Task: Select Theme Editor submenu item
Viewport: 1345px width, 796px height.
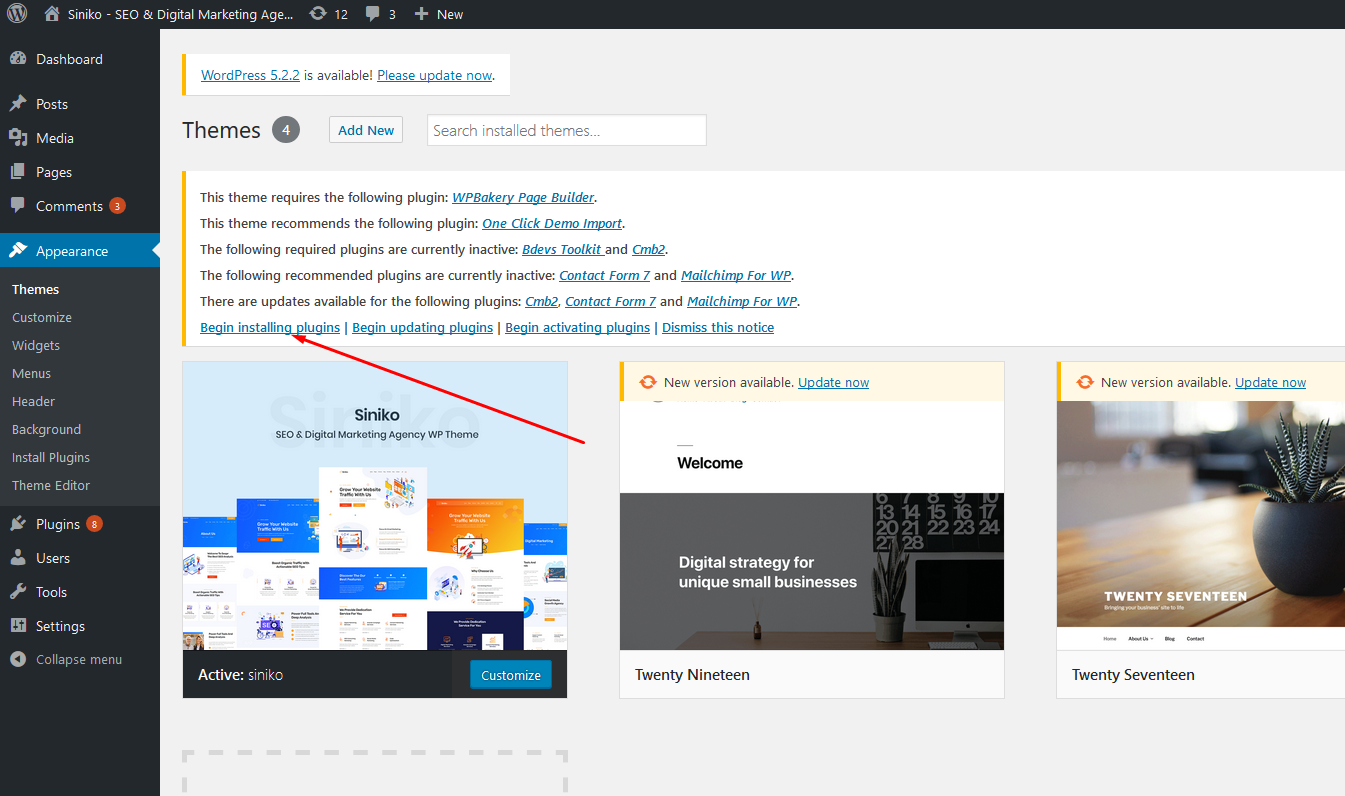Action: [51, 485]
